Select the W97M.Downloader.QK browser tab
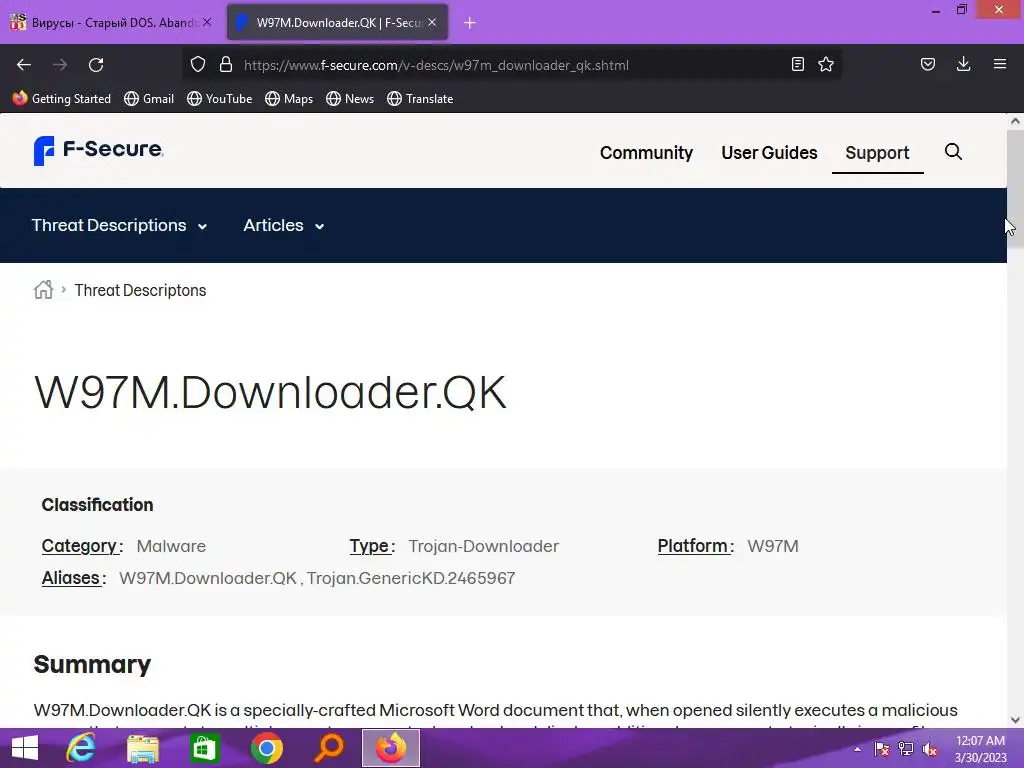1024x768 pixels. (338, 22)
